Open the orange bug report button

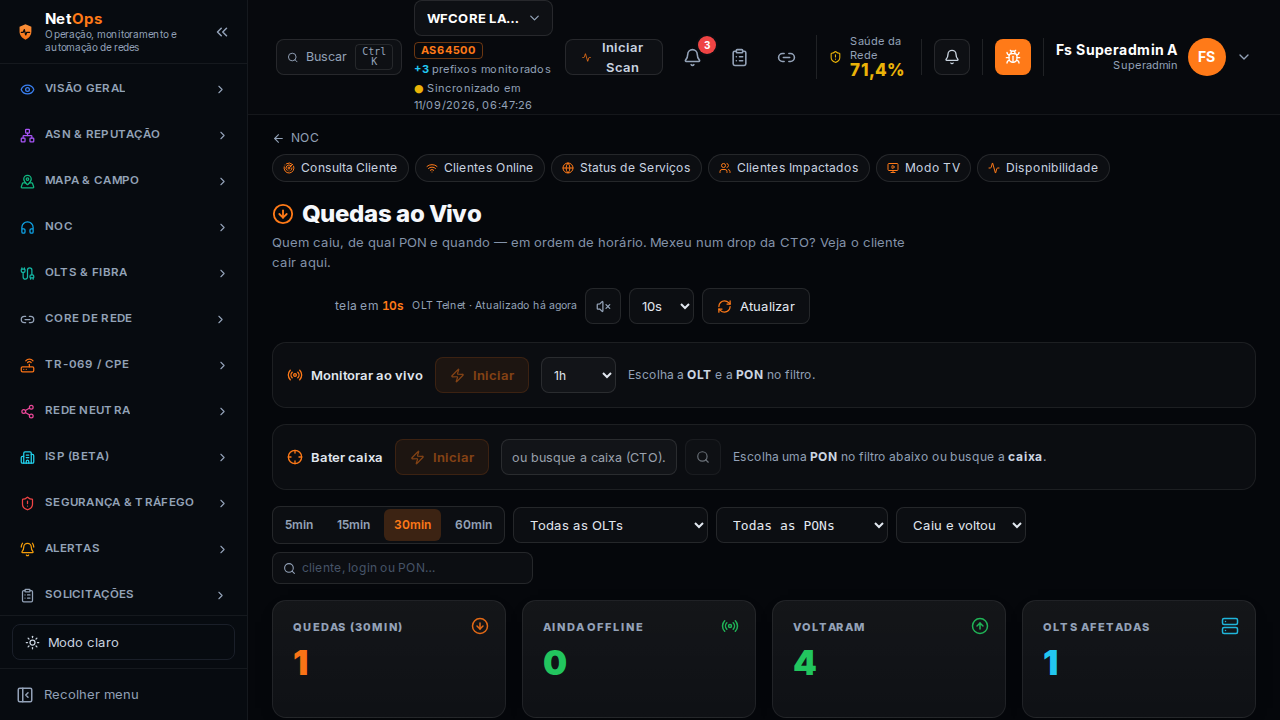(x=1013, y=57)
